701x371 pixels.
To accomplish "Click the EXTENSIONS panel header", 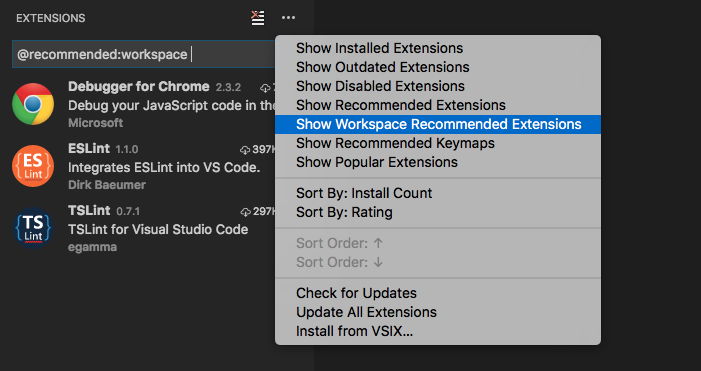I will tap(51, 18).
